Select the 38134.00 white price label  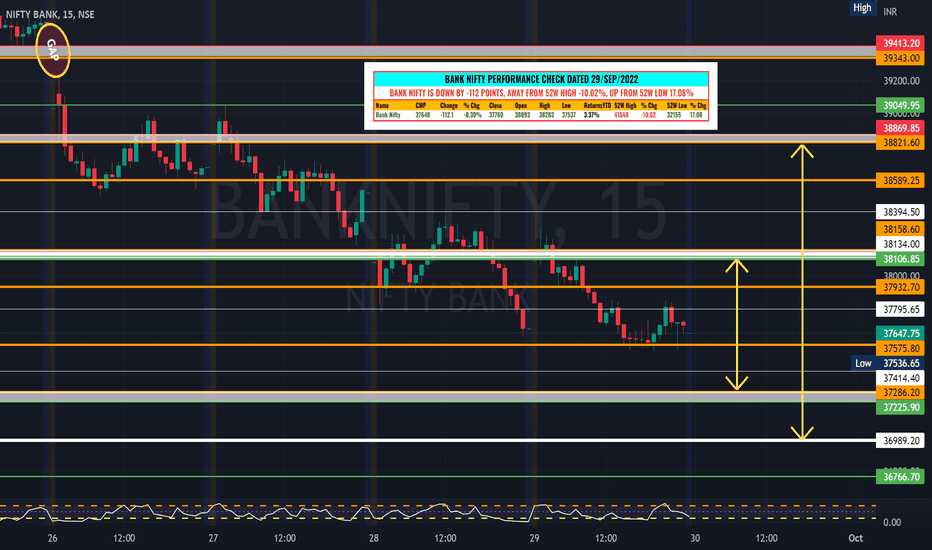click(900, 244)
